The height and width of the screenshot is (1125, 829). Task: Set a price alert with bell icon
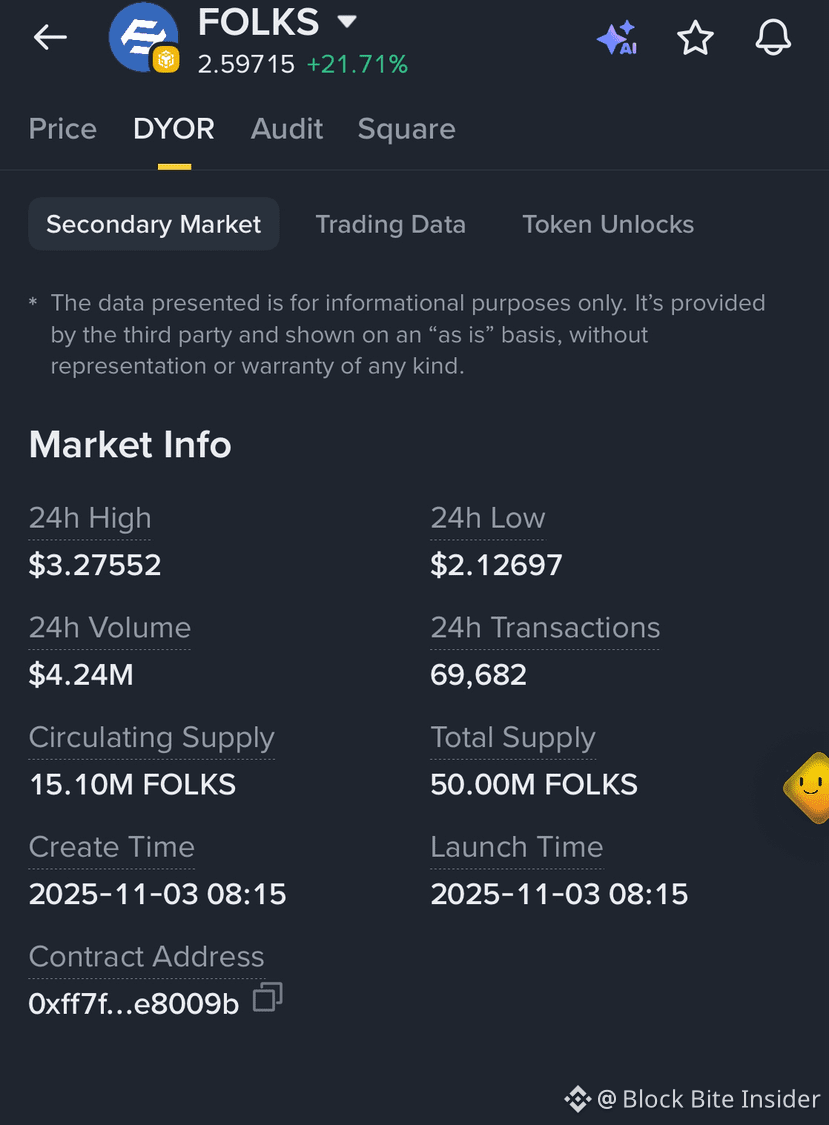[773, 37]
